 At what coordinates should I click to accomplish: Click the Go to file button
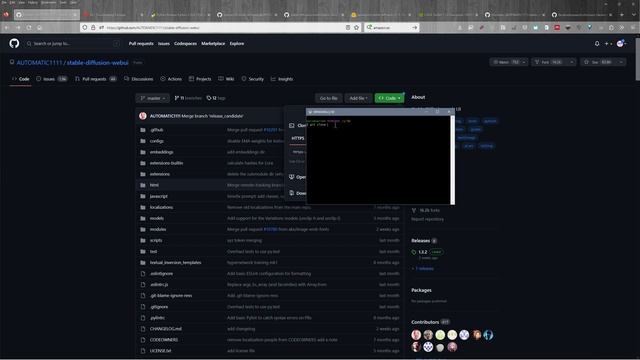(329, 98)
